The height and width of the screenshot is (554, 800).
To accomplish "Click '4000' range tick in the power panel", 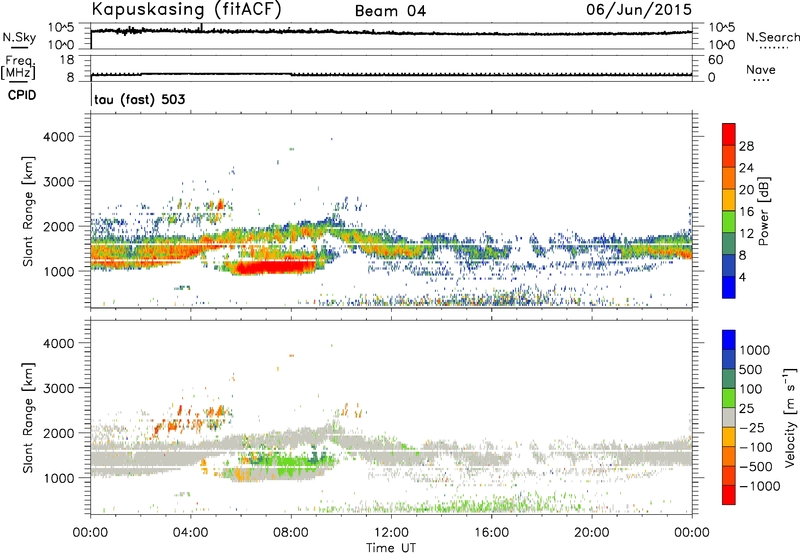I will click(59, 137).
